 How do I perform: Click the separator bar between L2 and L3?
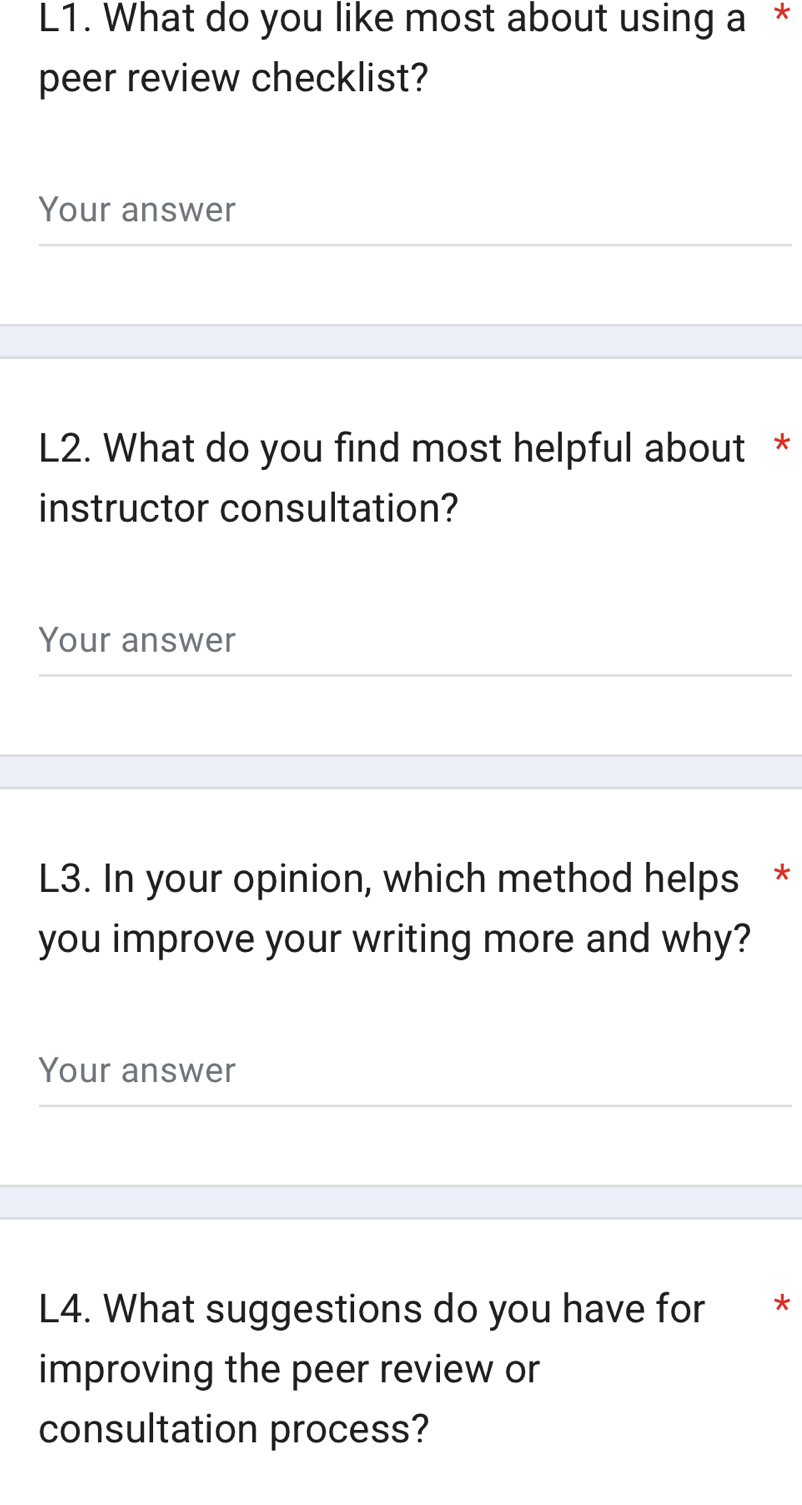(400, 771)
